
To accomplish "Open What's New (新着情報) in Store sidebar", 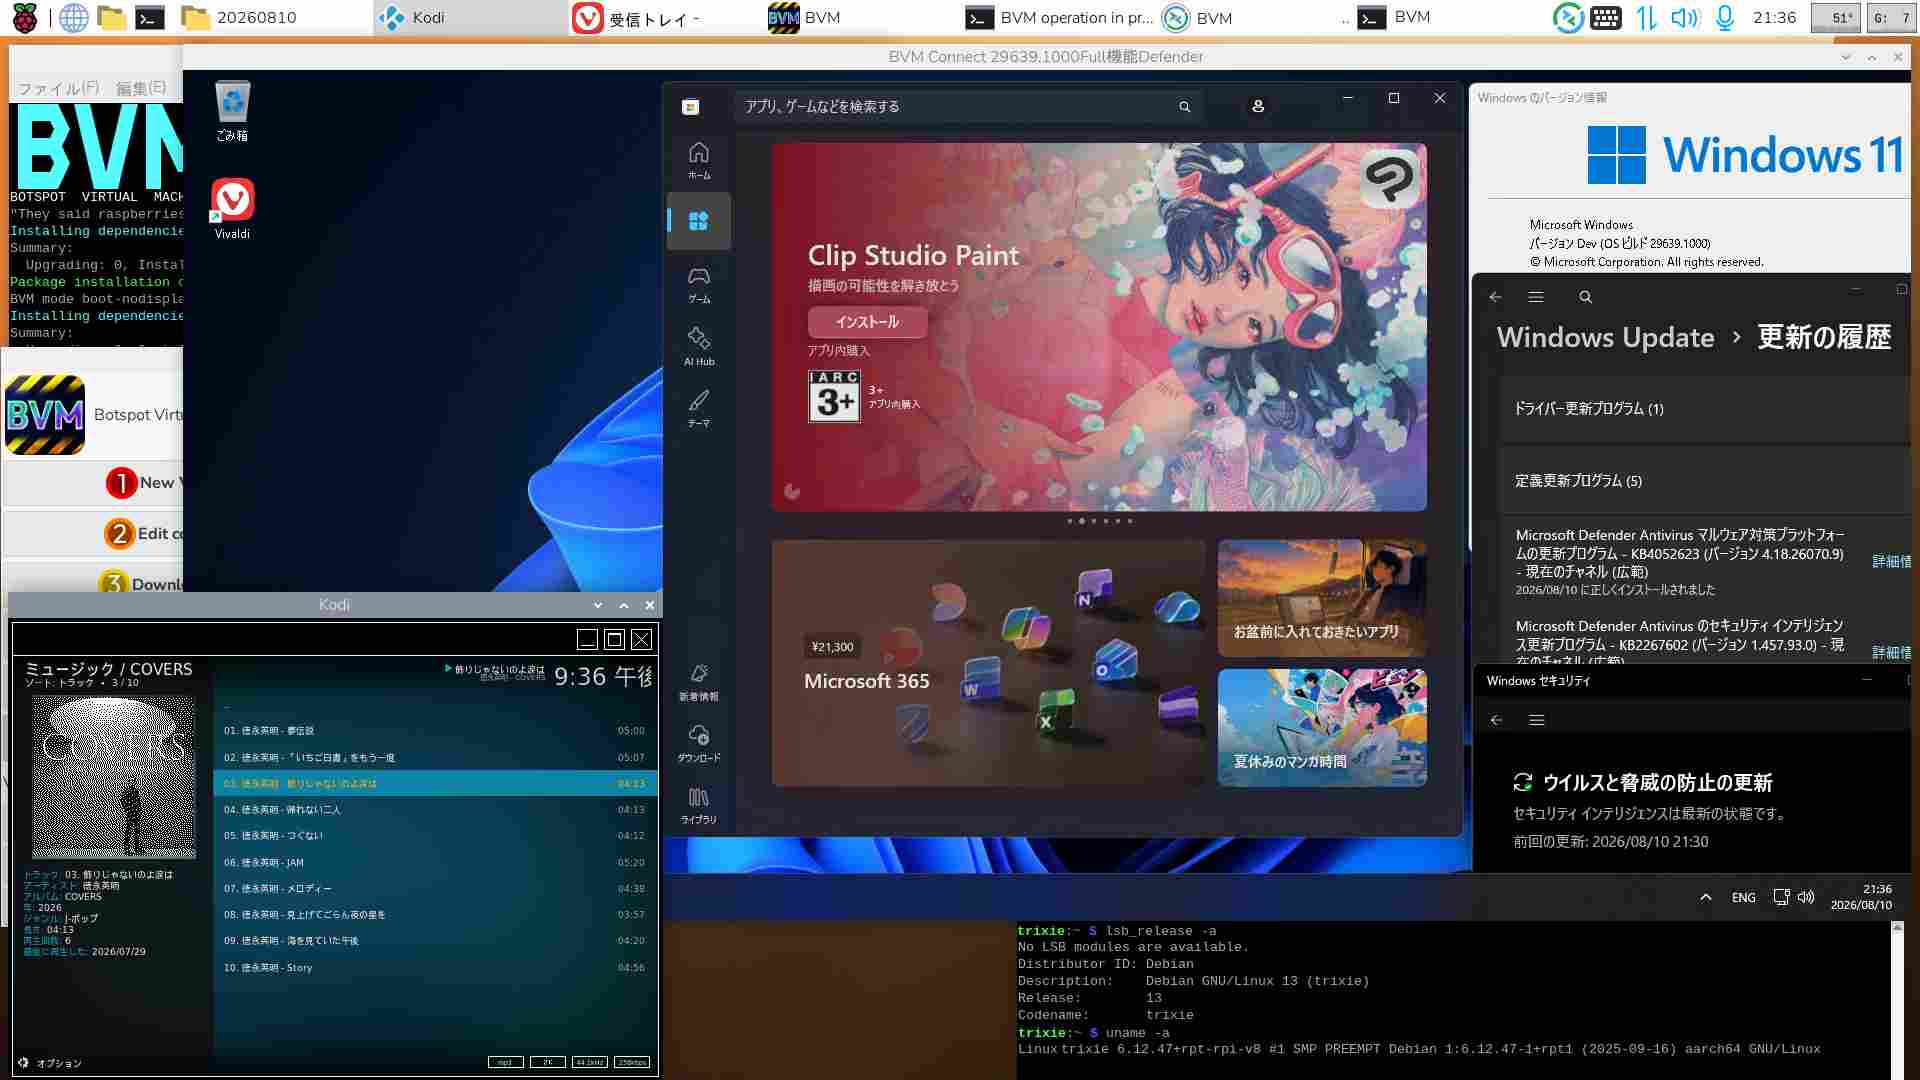I will [x=699, y=682].
